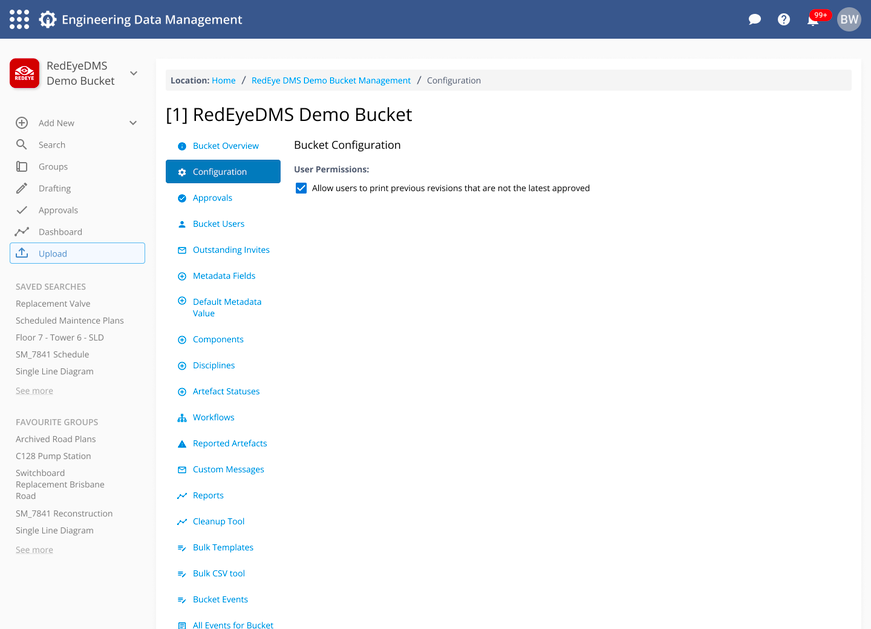
Task: Open Floor 7 - Tower 6 - SLD search
Action: click(x=59, y=337)
